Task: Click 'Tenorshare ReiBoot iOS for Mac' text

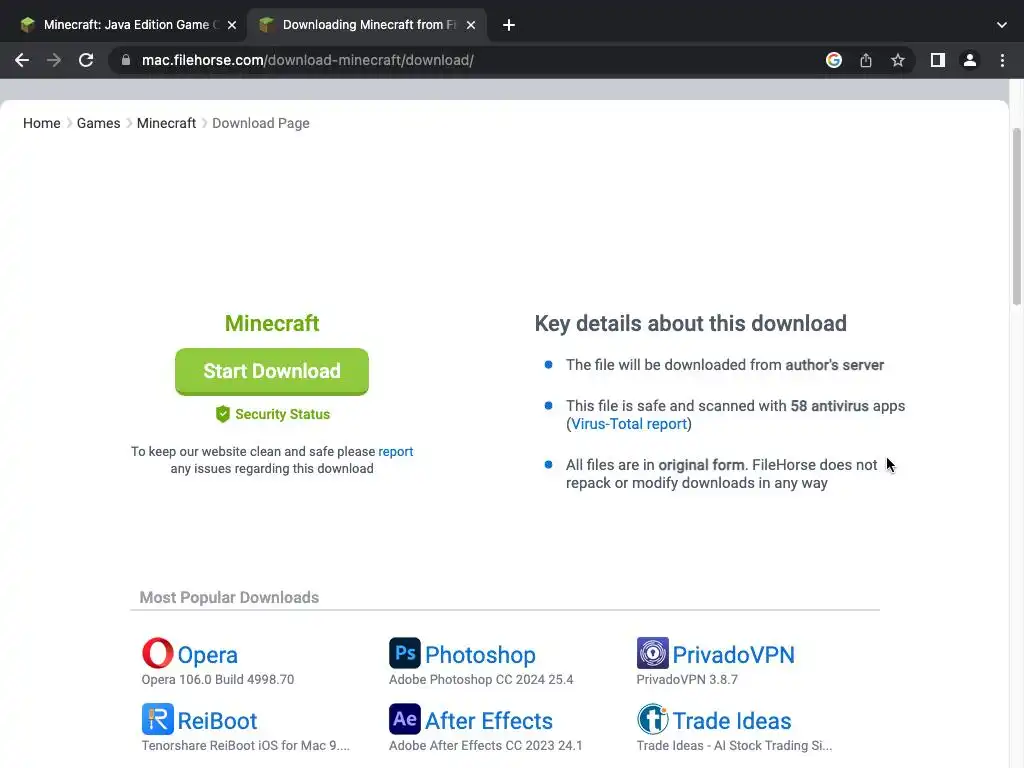Action: tap(246, 745)
